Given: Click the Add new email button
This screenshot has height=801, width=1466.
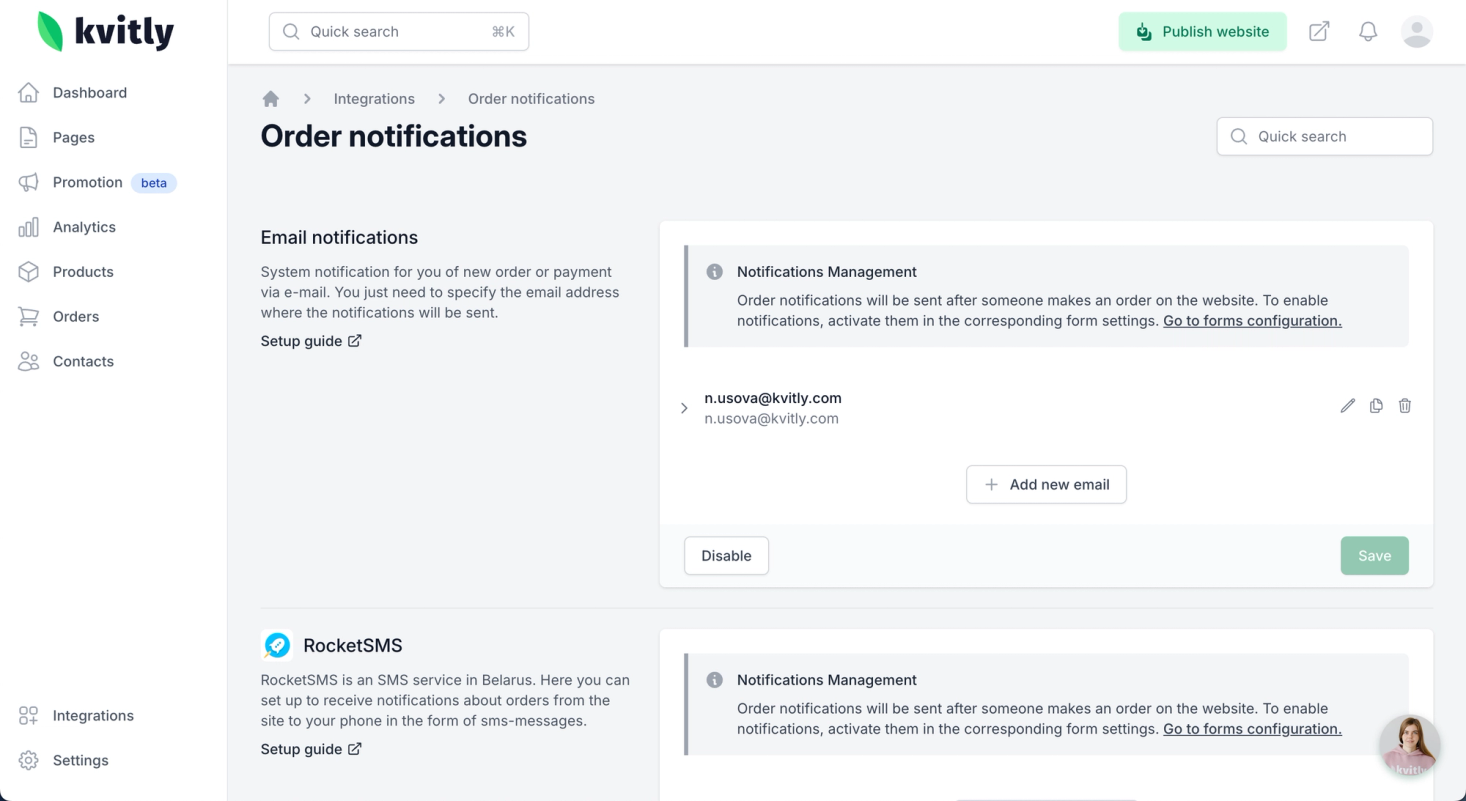Looking at the screenshot, I should (x=1046, y=485).
